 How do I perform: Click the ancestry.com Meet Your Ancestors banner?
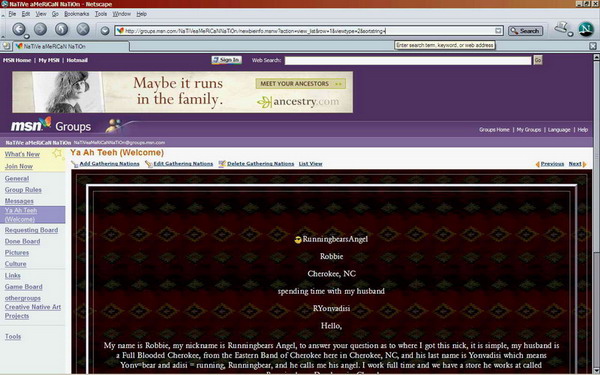pos(183,92)
